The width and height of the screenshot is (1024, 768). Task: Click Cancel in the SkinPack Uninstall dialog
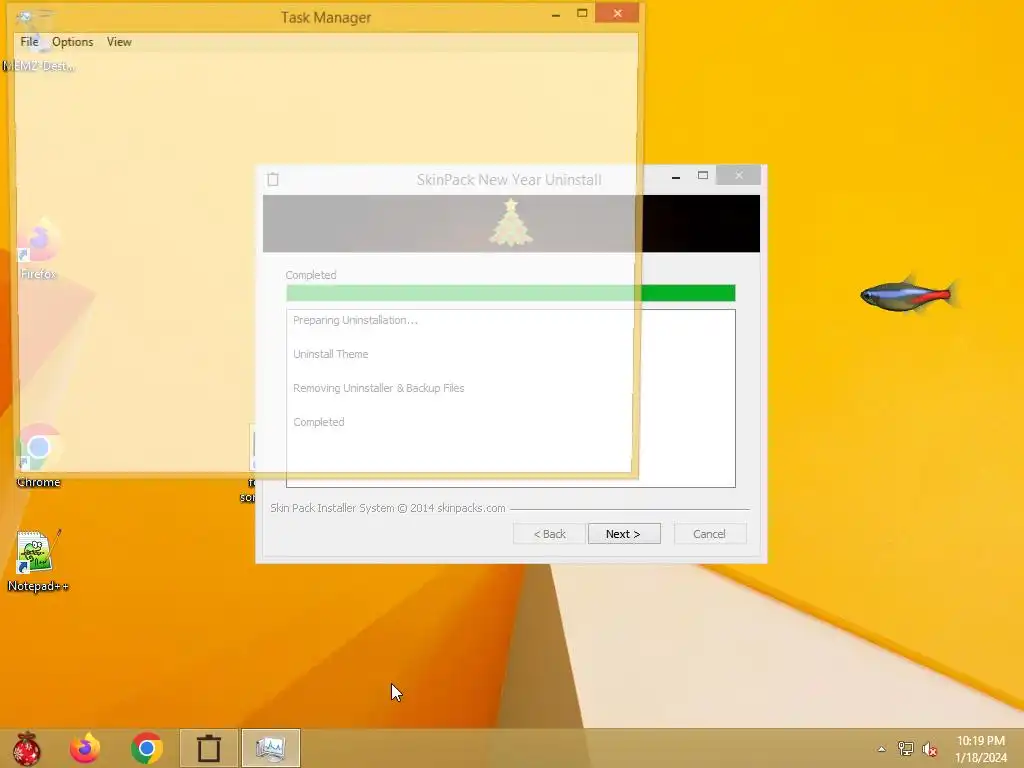(x=709, y=534)
